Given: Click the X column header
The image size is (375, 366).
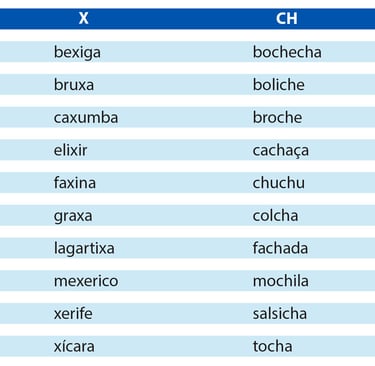Looking at the screenshot, I should pyautogui.click(x=84, y=18).
